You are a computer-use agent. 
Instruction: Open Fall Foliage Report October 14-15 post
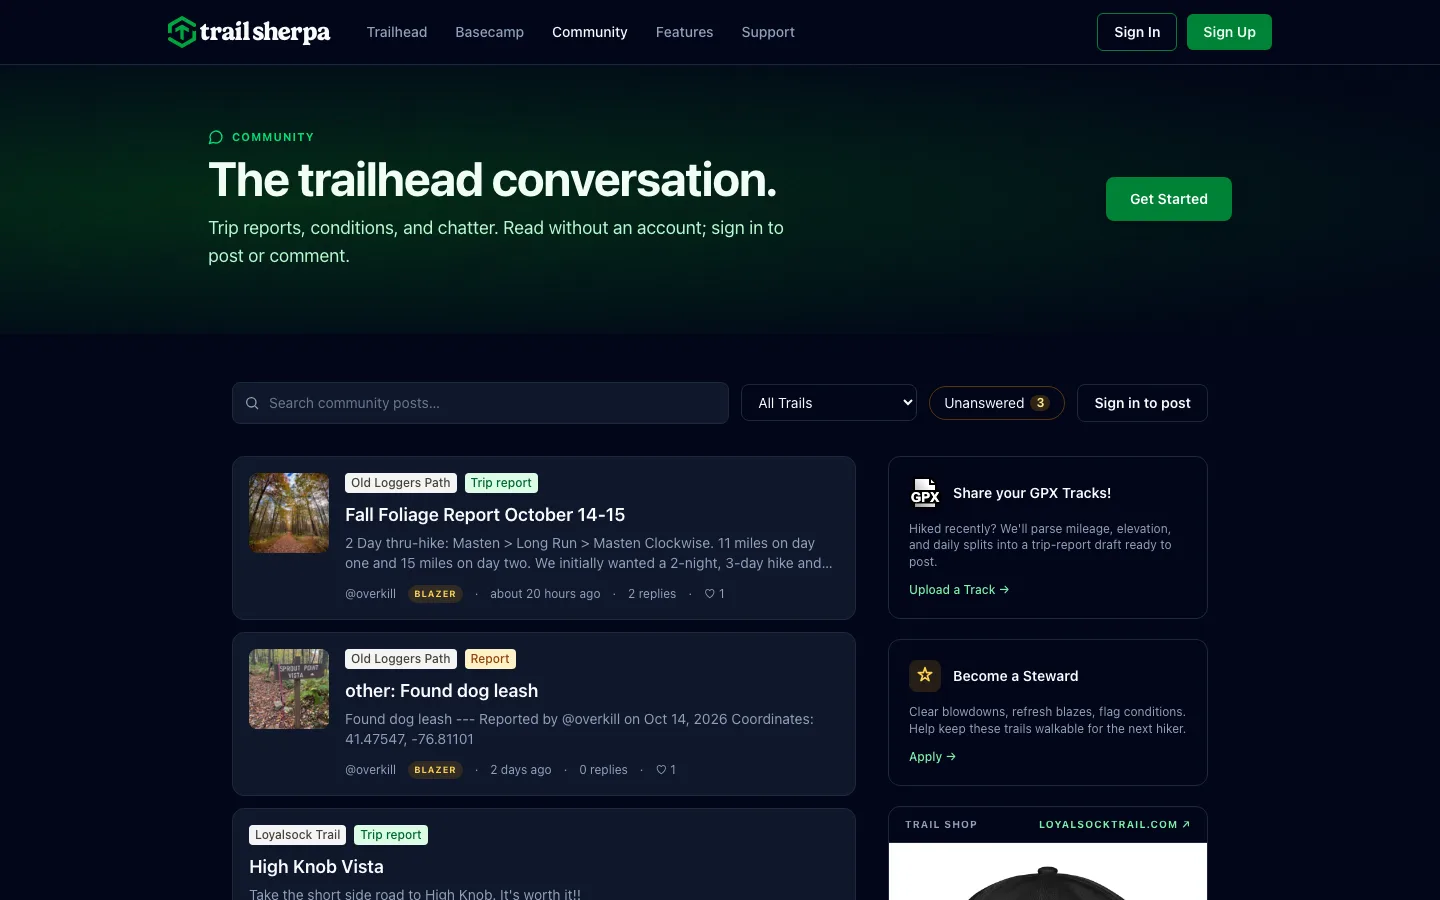pyautogui.click(x=485, y=515)
